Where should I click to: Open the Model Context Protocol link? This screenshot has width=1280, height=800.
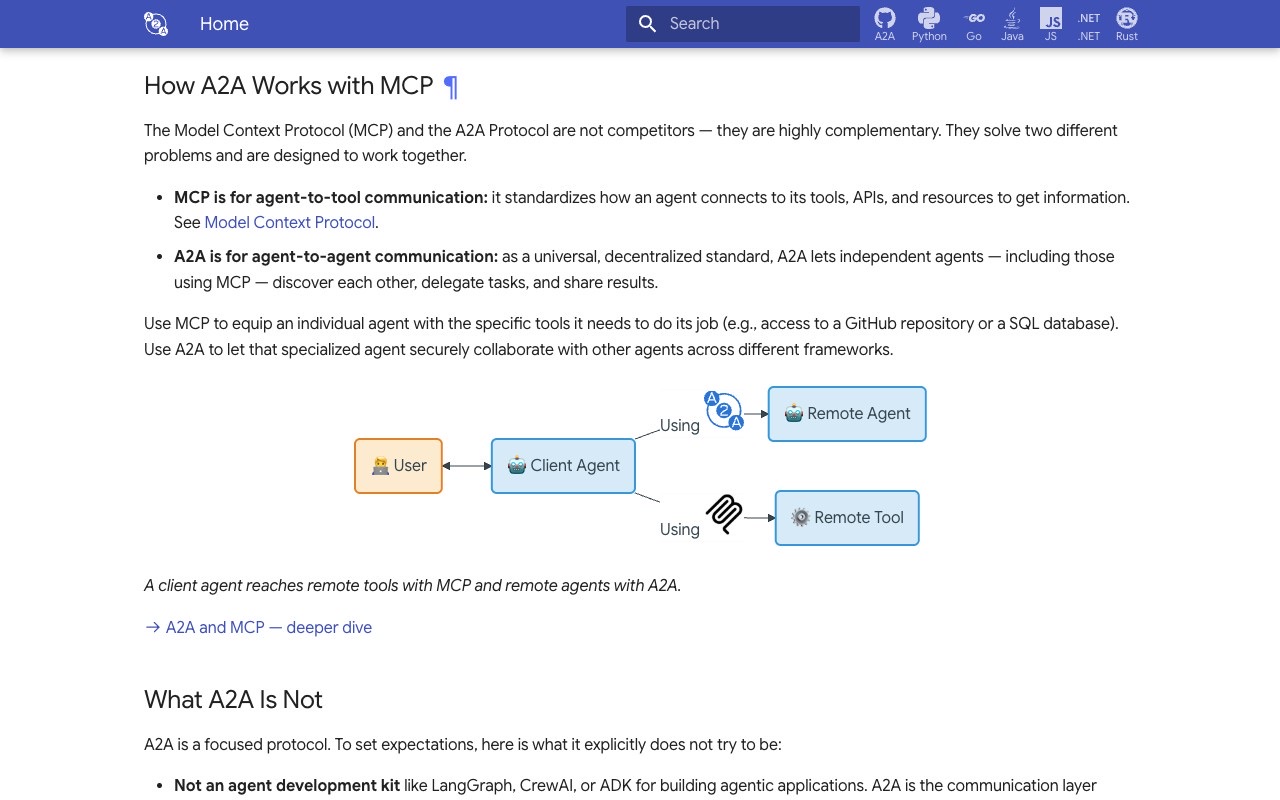point(290,223)
